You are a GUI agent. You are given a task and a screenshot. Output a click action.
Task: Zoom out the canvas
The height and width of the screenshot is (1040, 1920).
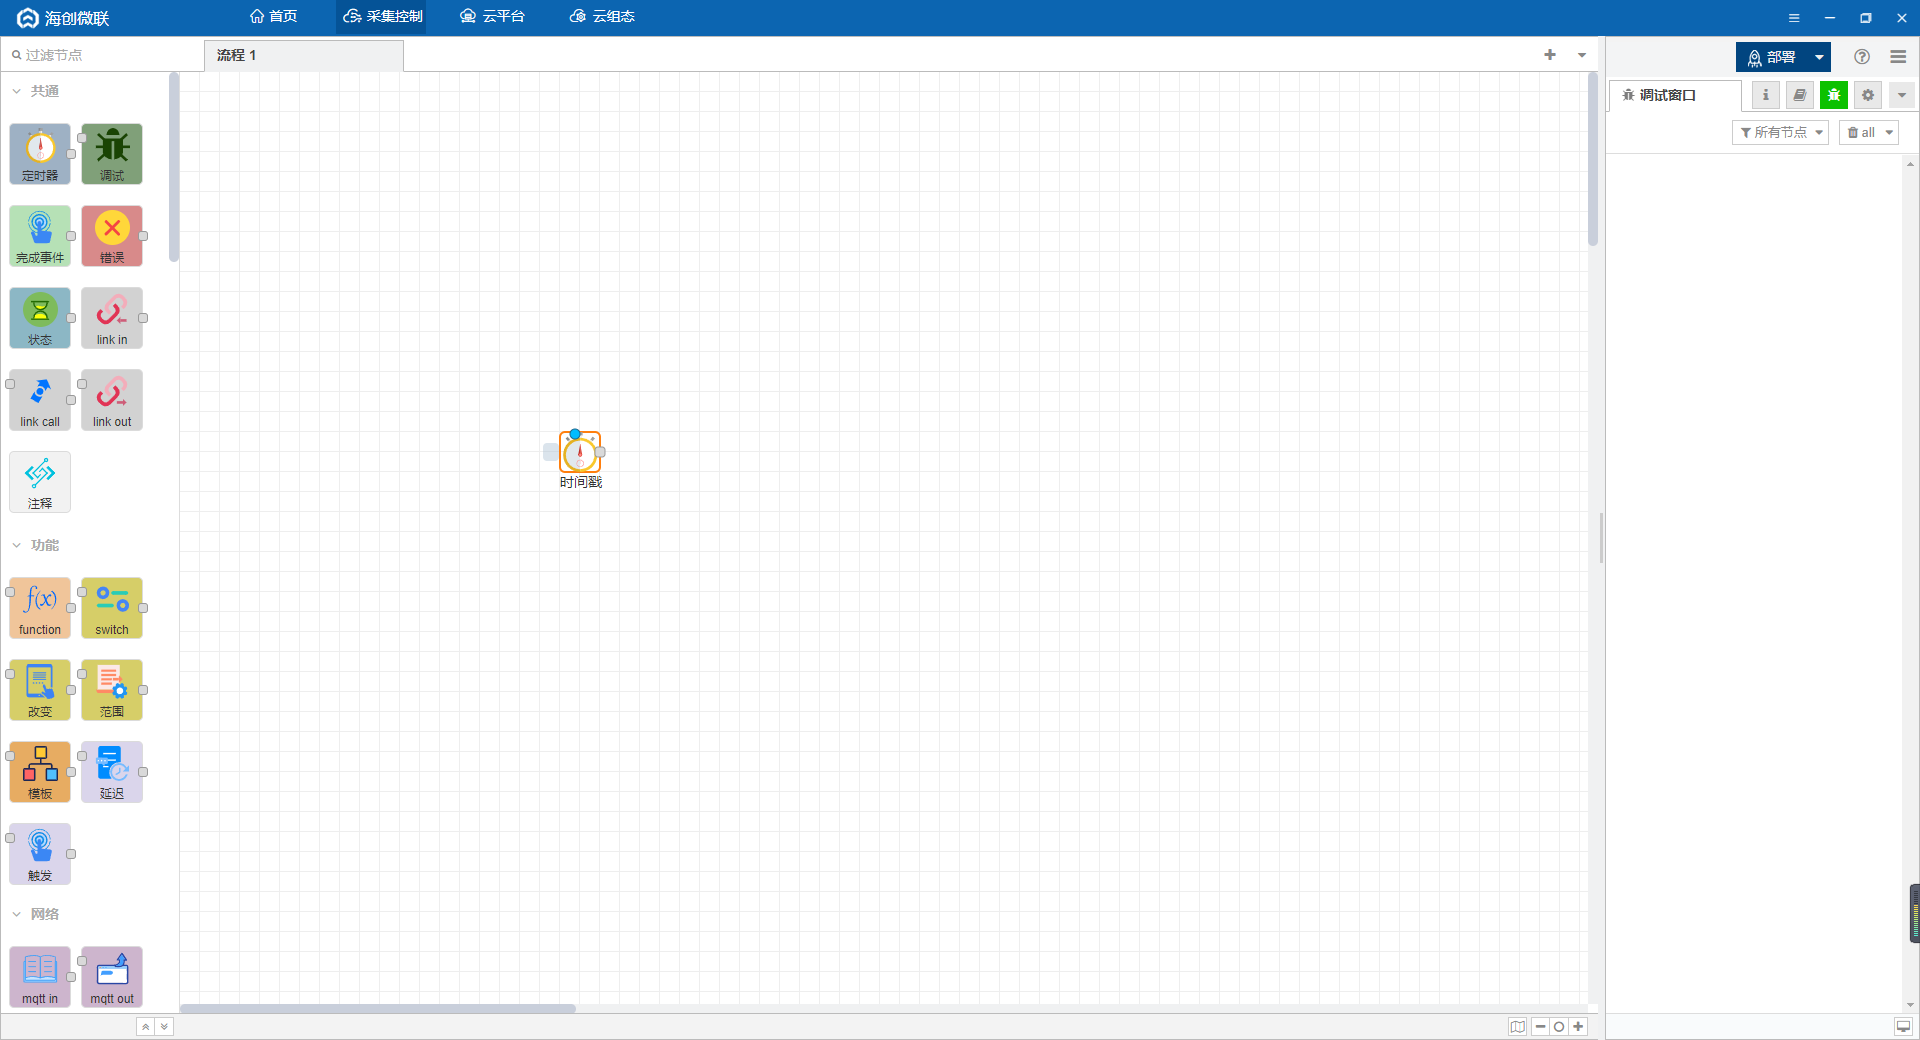(1541, 1027)
